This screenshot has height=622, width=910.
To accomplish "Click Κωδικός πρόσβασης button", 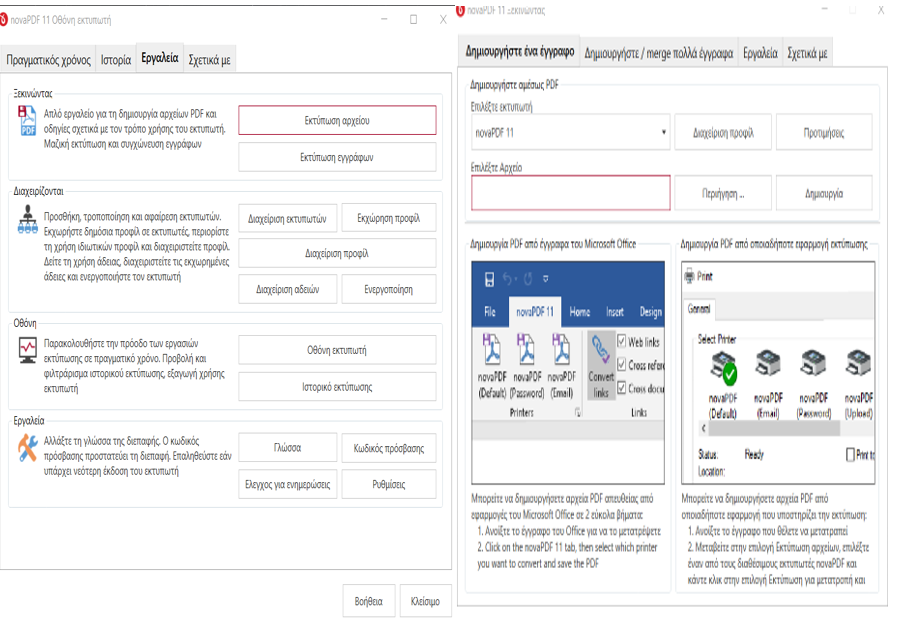I will click(x=388, y=448).
